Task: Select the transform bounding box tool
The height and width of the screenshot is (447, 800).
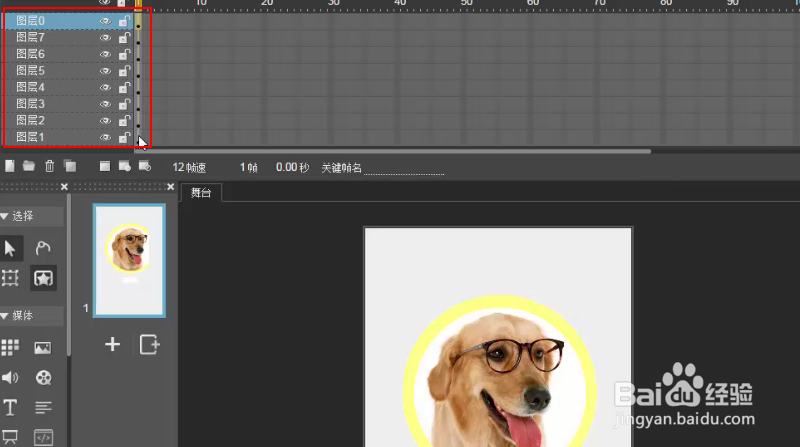Action: click(10, 278)
